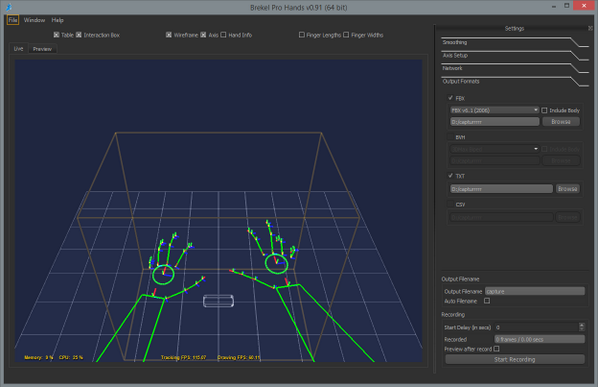The height and width of the screenshot is (387, 598).
Task: Open the Window menu
Action: 34,20
